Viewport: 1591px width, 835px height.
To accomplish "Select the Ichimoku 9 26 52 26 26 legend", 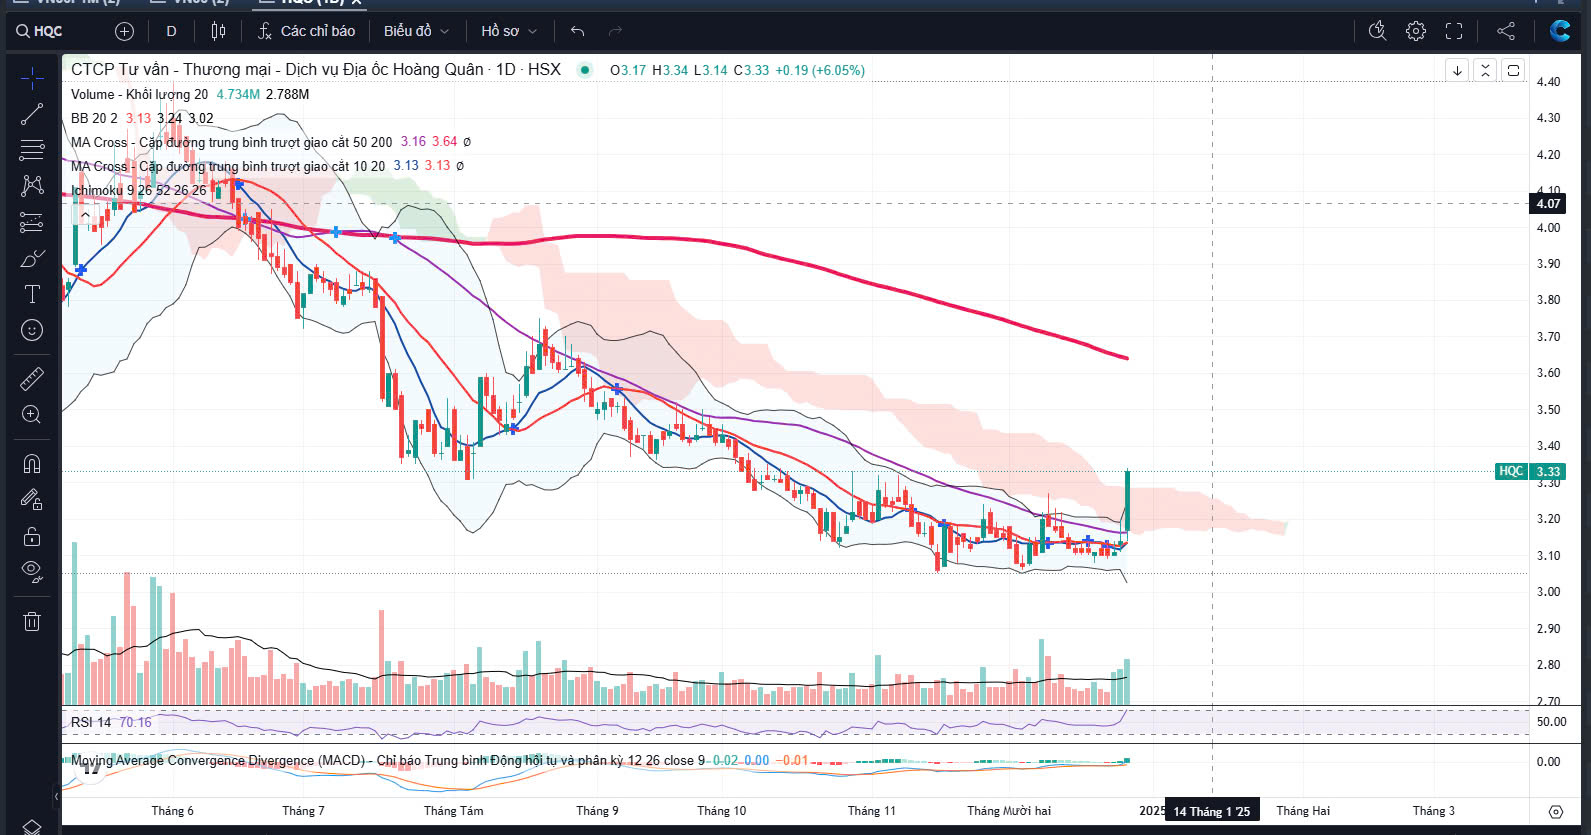I will coord(138,190).
